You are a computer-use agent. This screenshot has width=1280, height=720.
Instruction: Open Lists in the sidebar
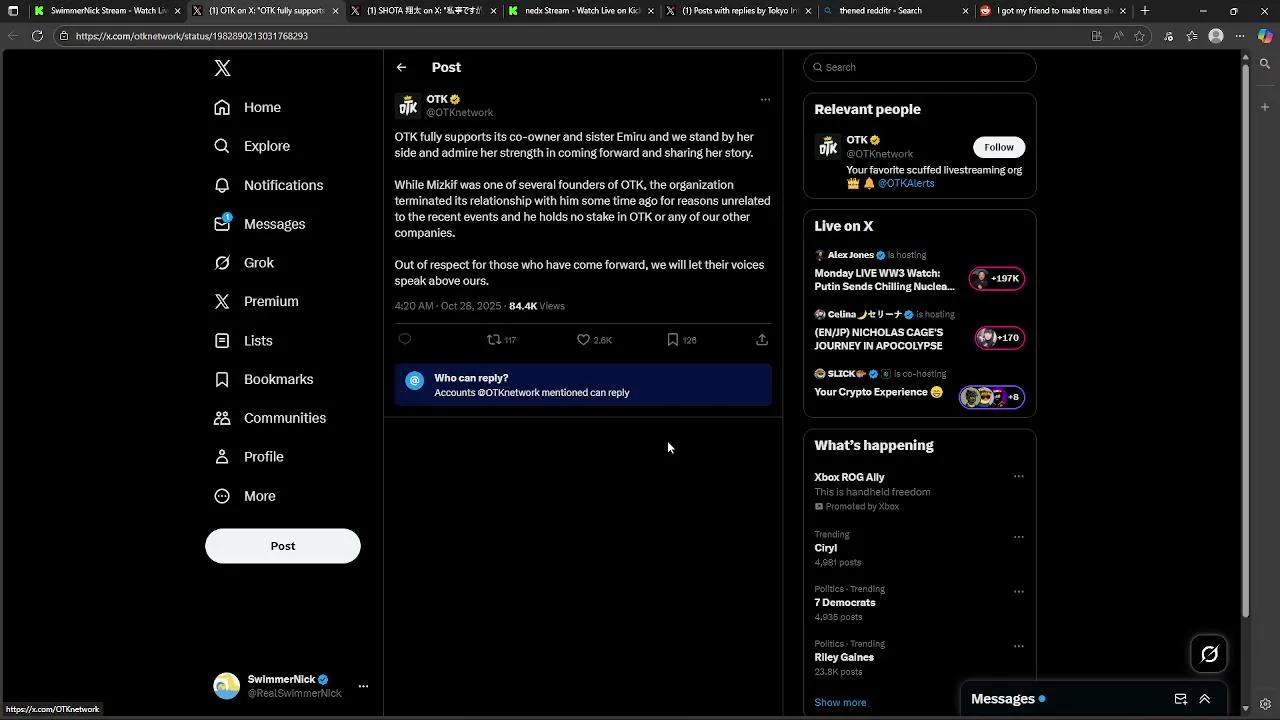pyautogui.click(x=244, y=341)
